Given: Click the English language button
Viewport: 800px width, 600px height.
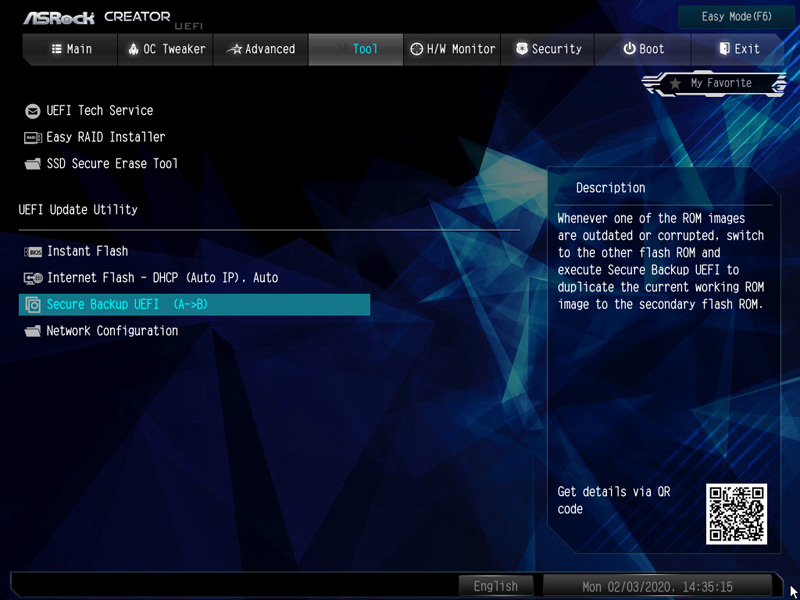Looking at the screenshot, I should 496,586.
